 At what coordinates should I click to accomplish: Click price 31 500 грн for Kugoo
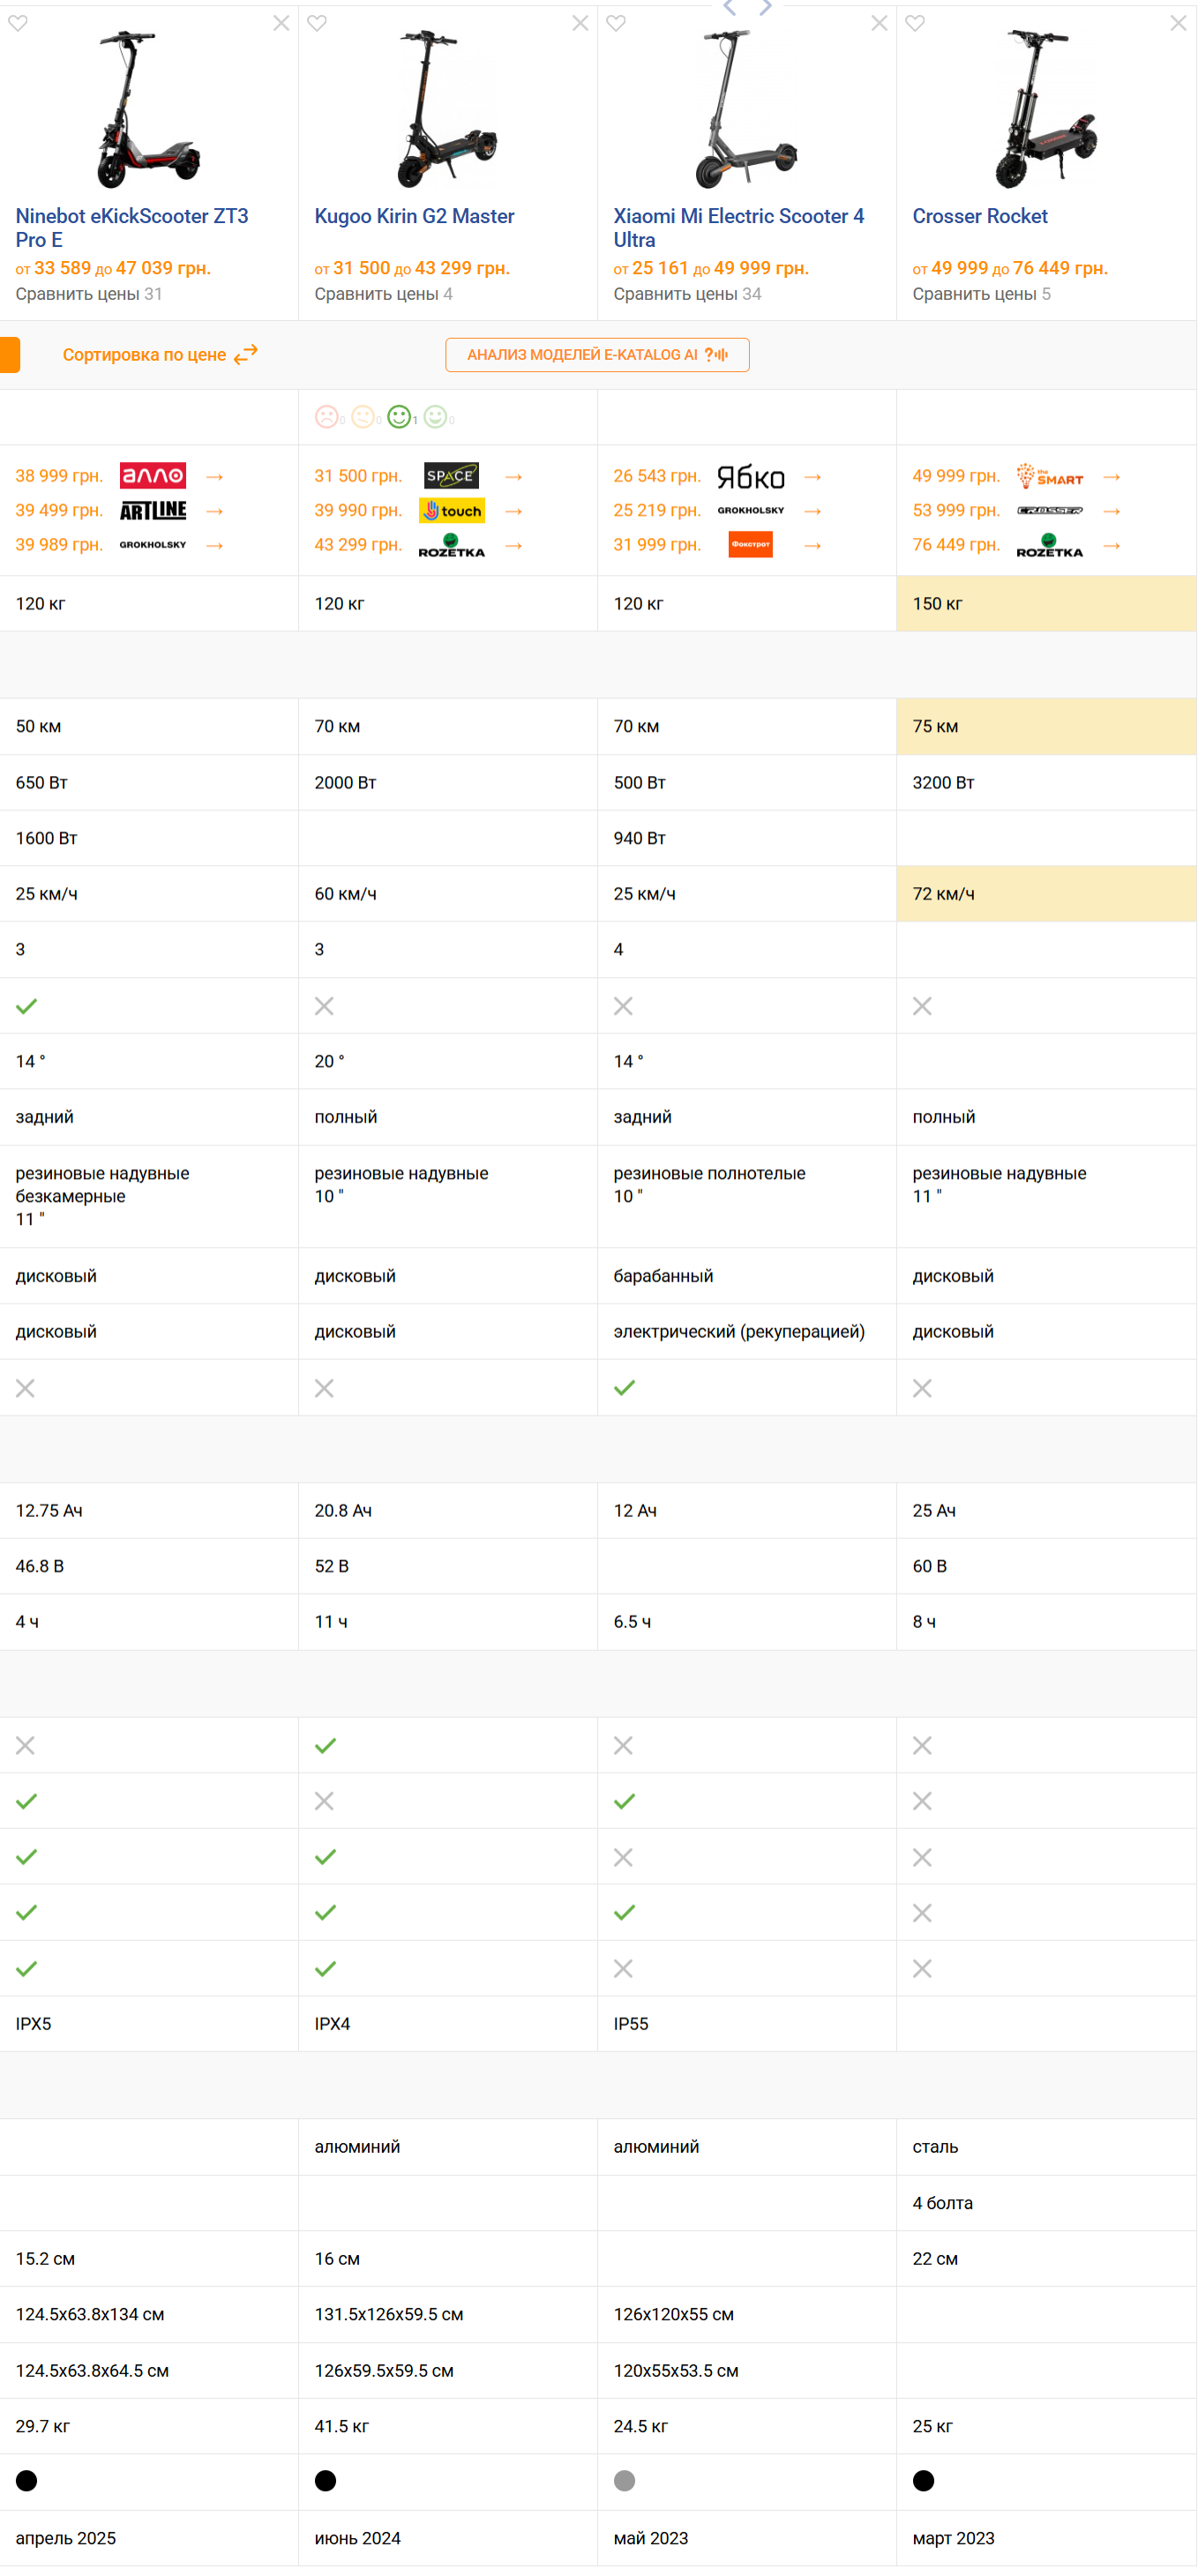click(x=358, y=476)
